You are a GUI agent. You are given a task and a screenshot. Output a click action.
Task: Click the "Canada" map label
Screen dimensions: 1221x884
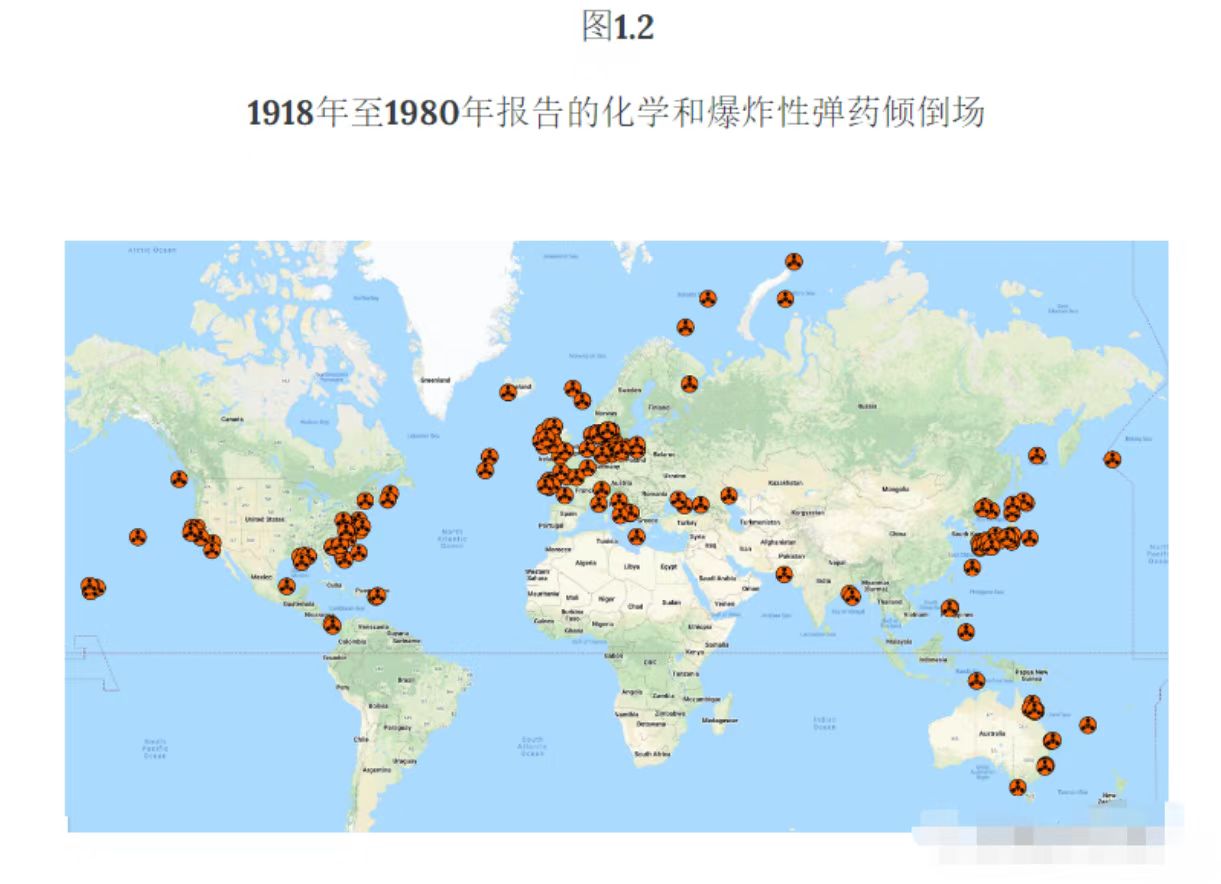click(x=232, y=419)
